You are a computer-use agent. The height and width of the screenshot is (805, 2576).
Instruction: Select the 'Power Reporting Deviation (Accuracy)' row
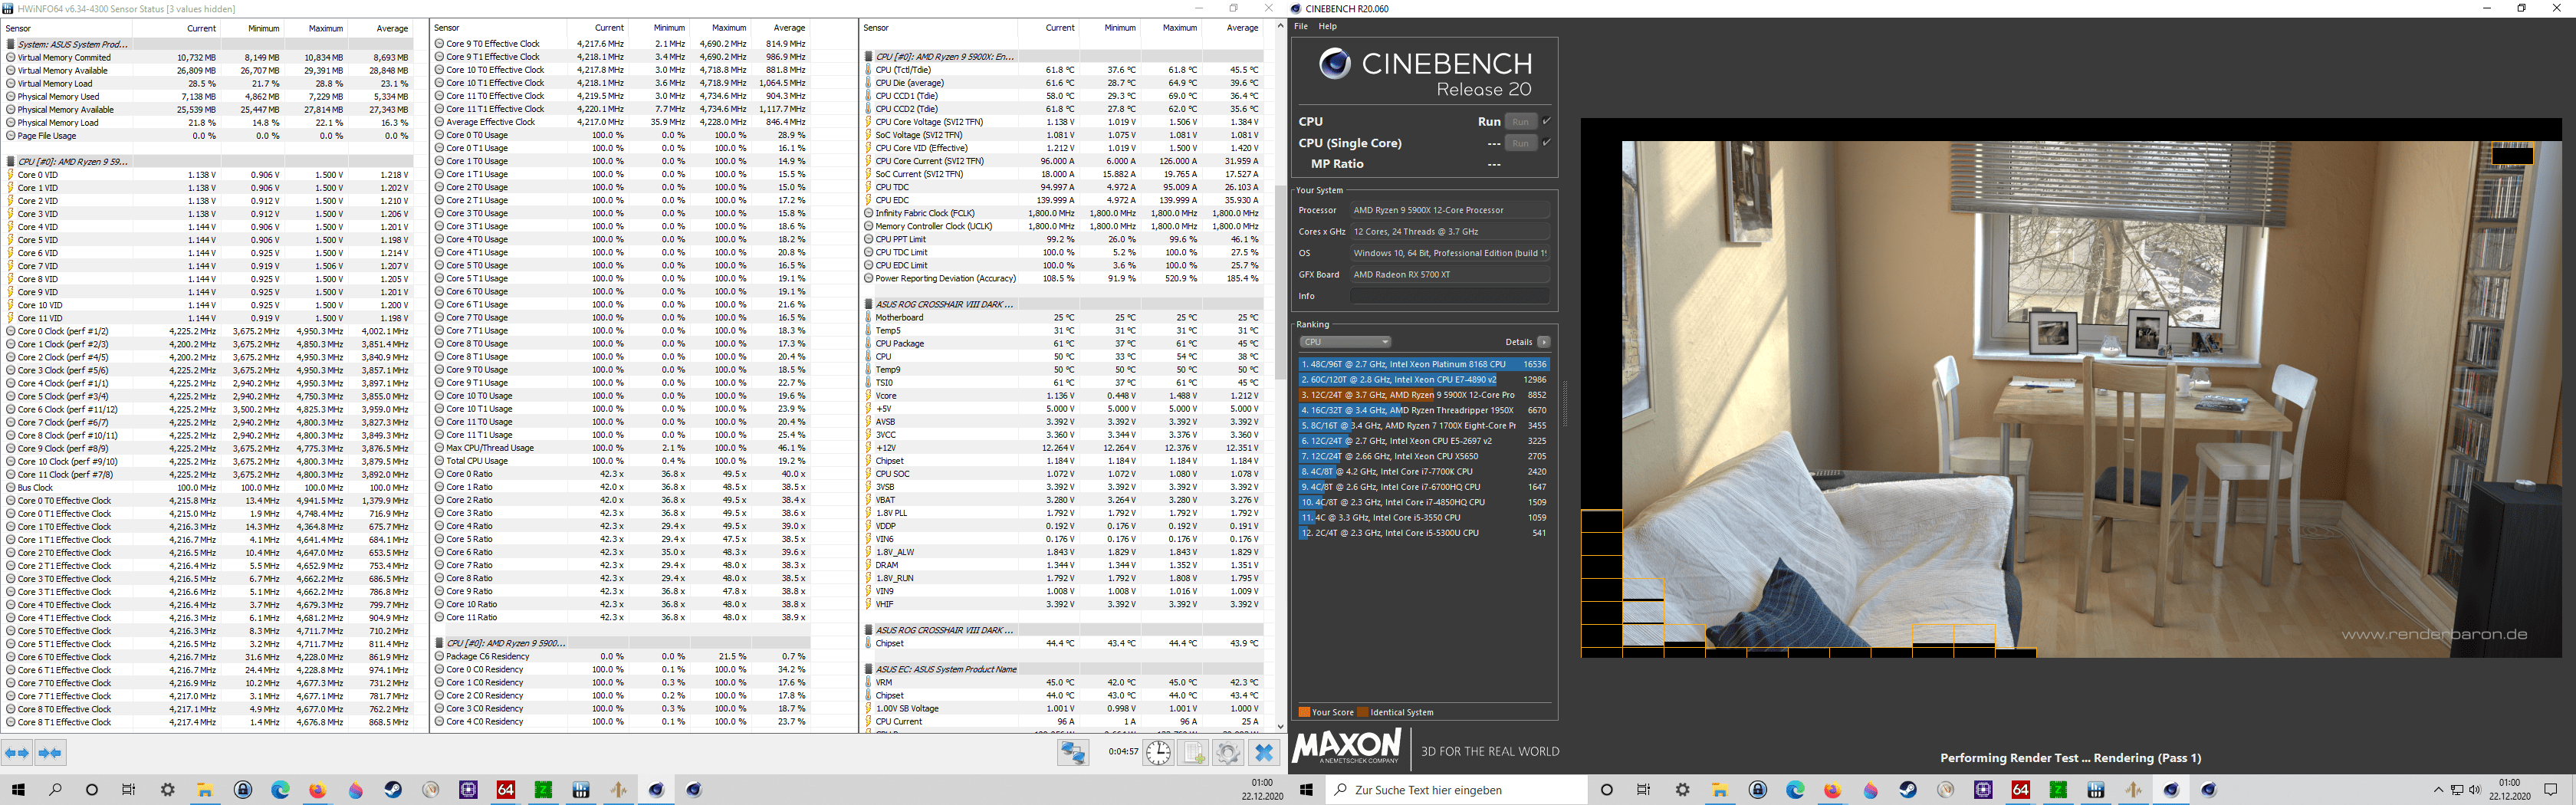[x=1062, y=278]
